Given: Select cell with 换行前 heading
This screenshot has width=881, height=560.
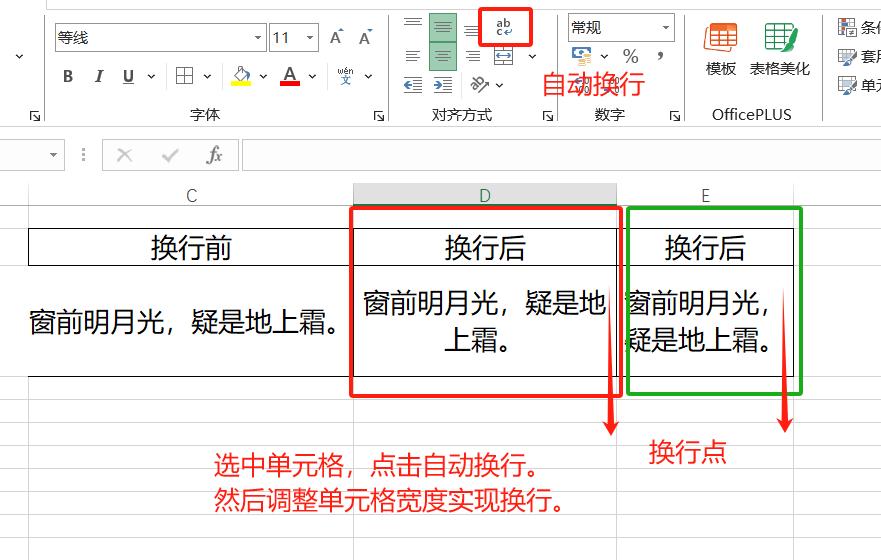Looking at the screenshot, I should click(x=191, y=247).
